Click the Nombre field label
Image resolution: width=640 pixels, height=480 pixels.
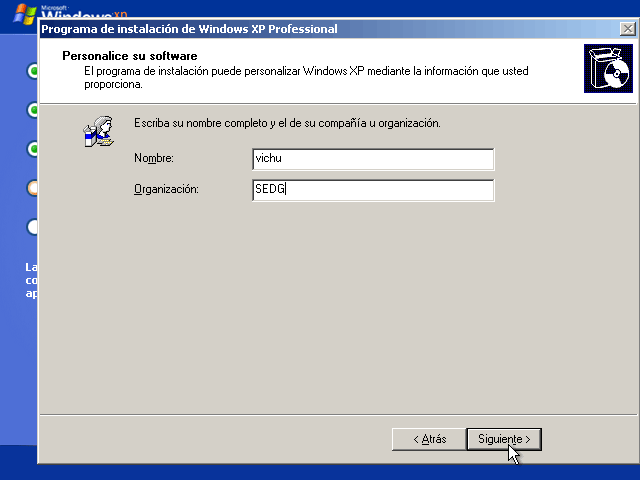point(153,159)
